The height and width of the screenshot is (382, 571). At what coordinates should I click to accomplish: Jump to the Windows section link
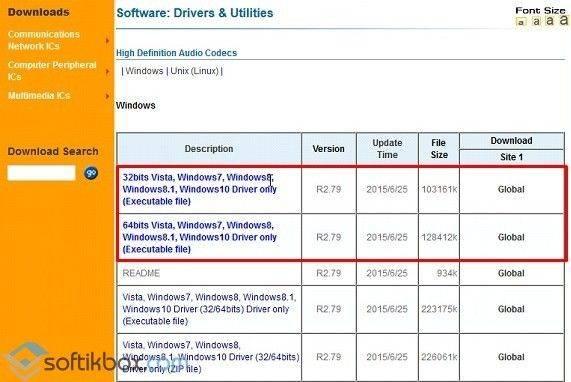coord(144,71)
